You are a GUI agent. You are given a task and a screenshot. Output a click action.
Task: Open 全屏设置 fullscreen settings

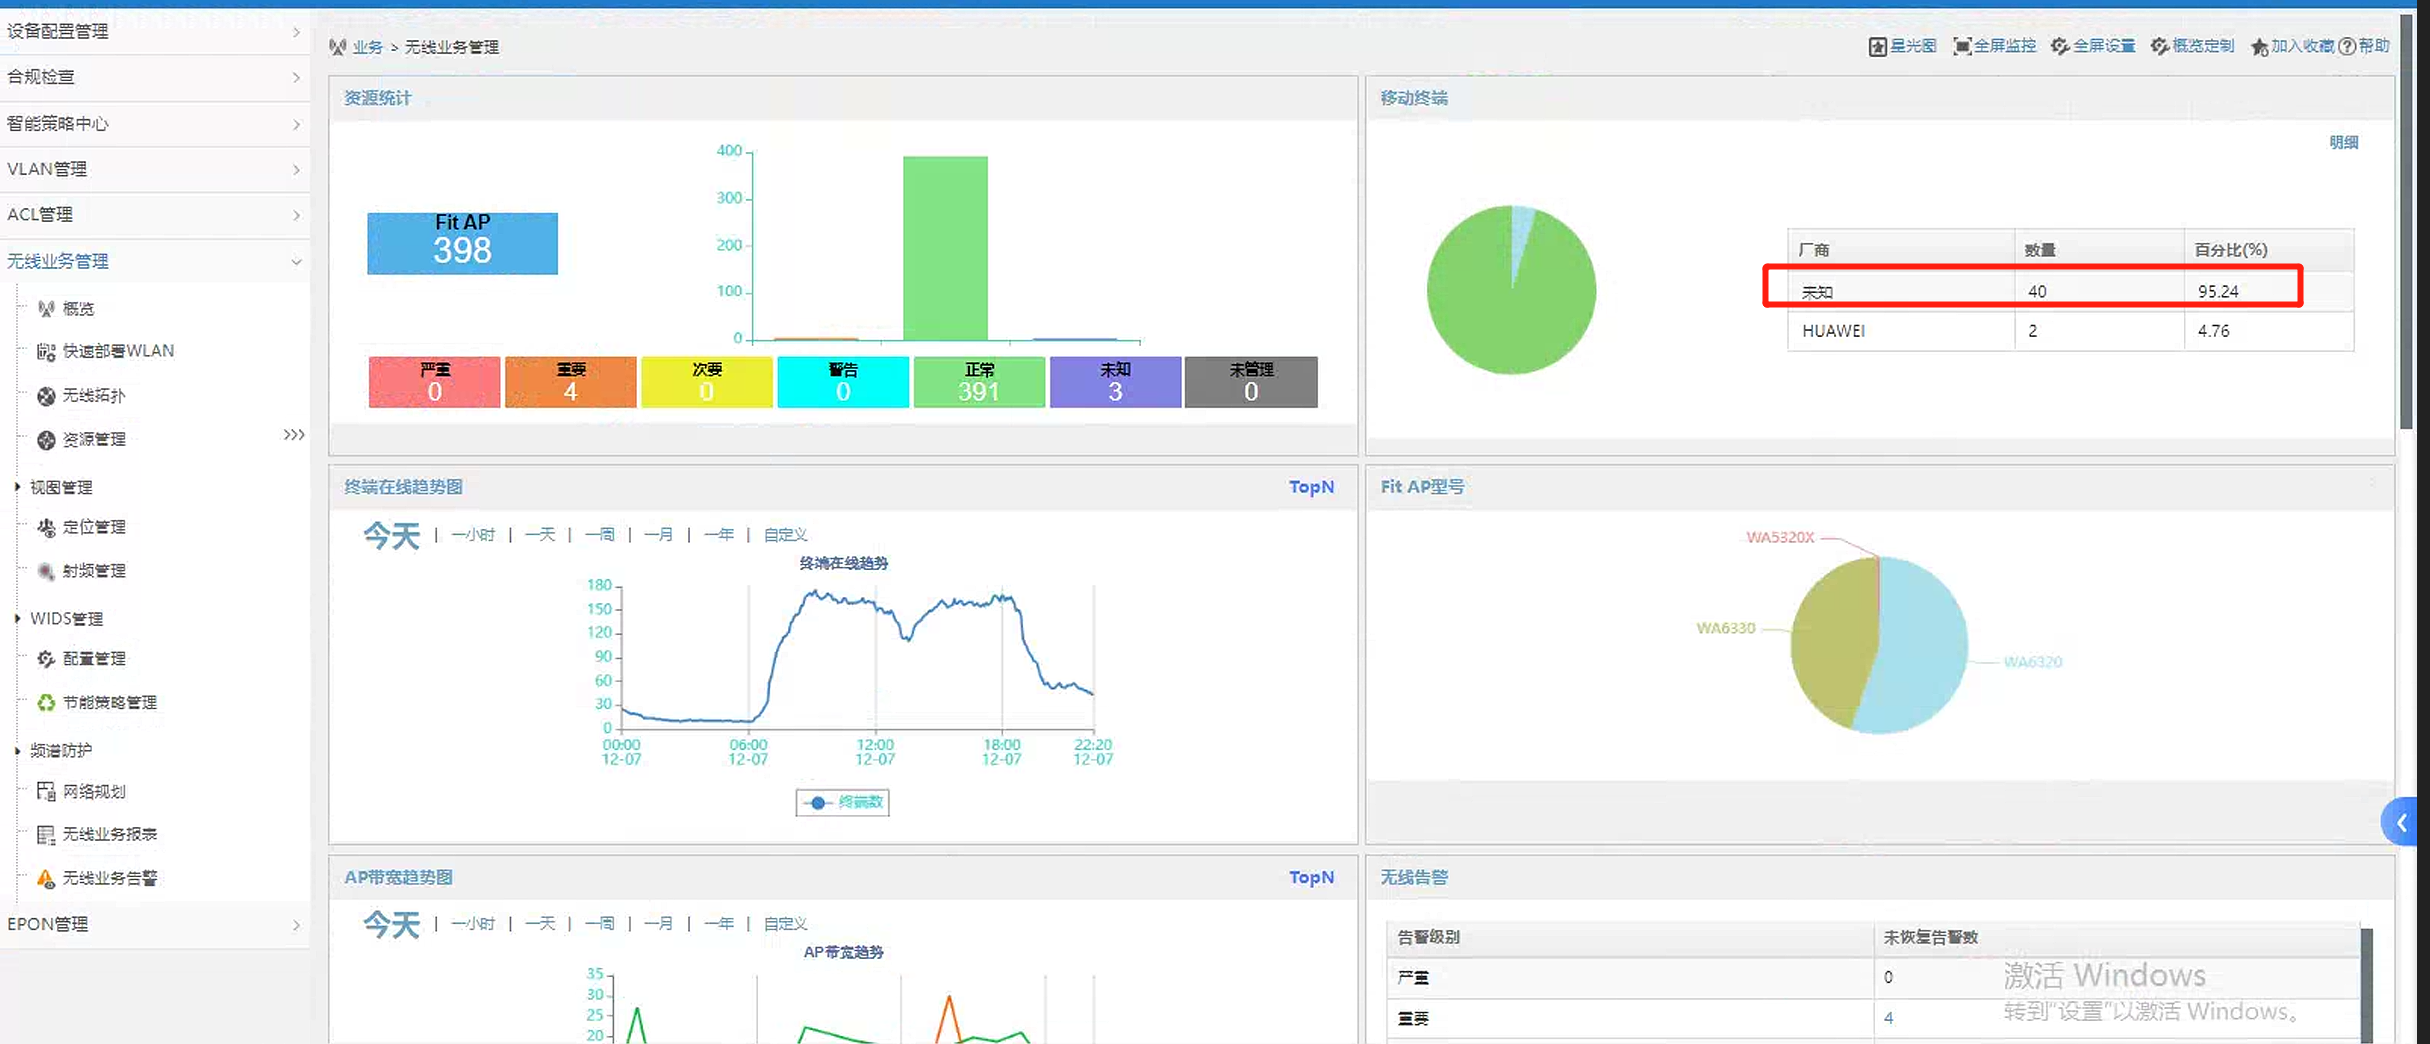(2093, 46)
